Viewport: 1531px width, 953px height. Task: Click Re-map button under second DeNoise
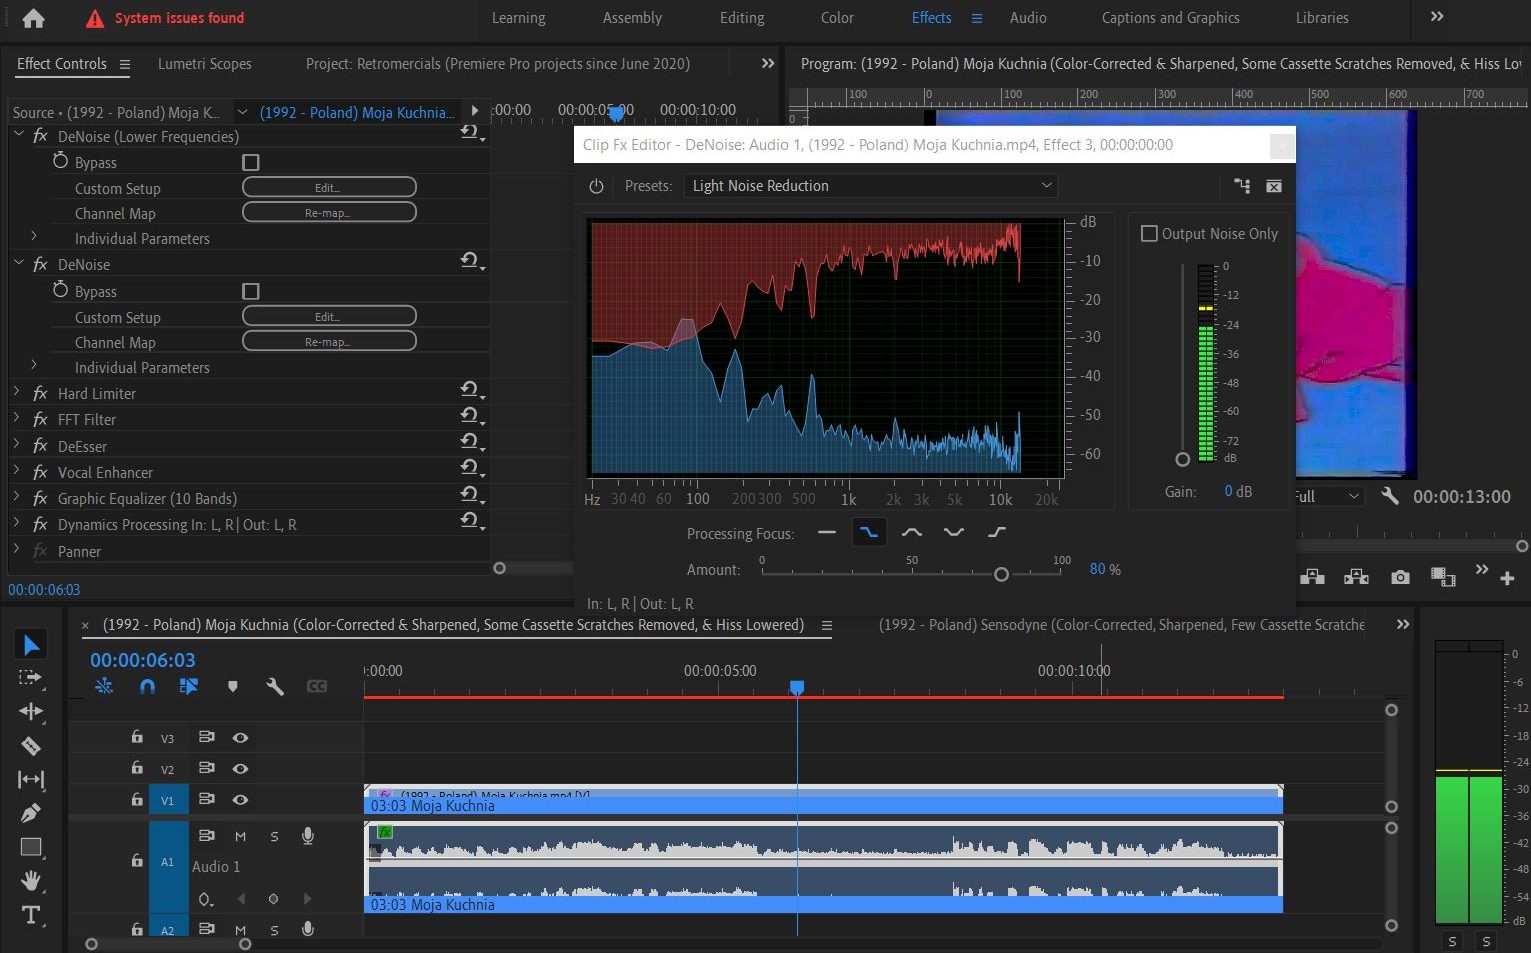coord(329,341)
